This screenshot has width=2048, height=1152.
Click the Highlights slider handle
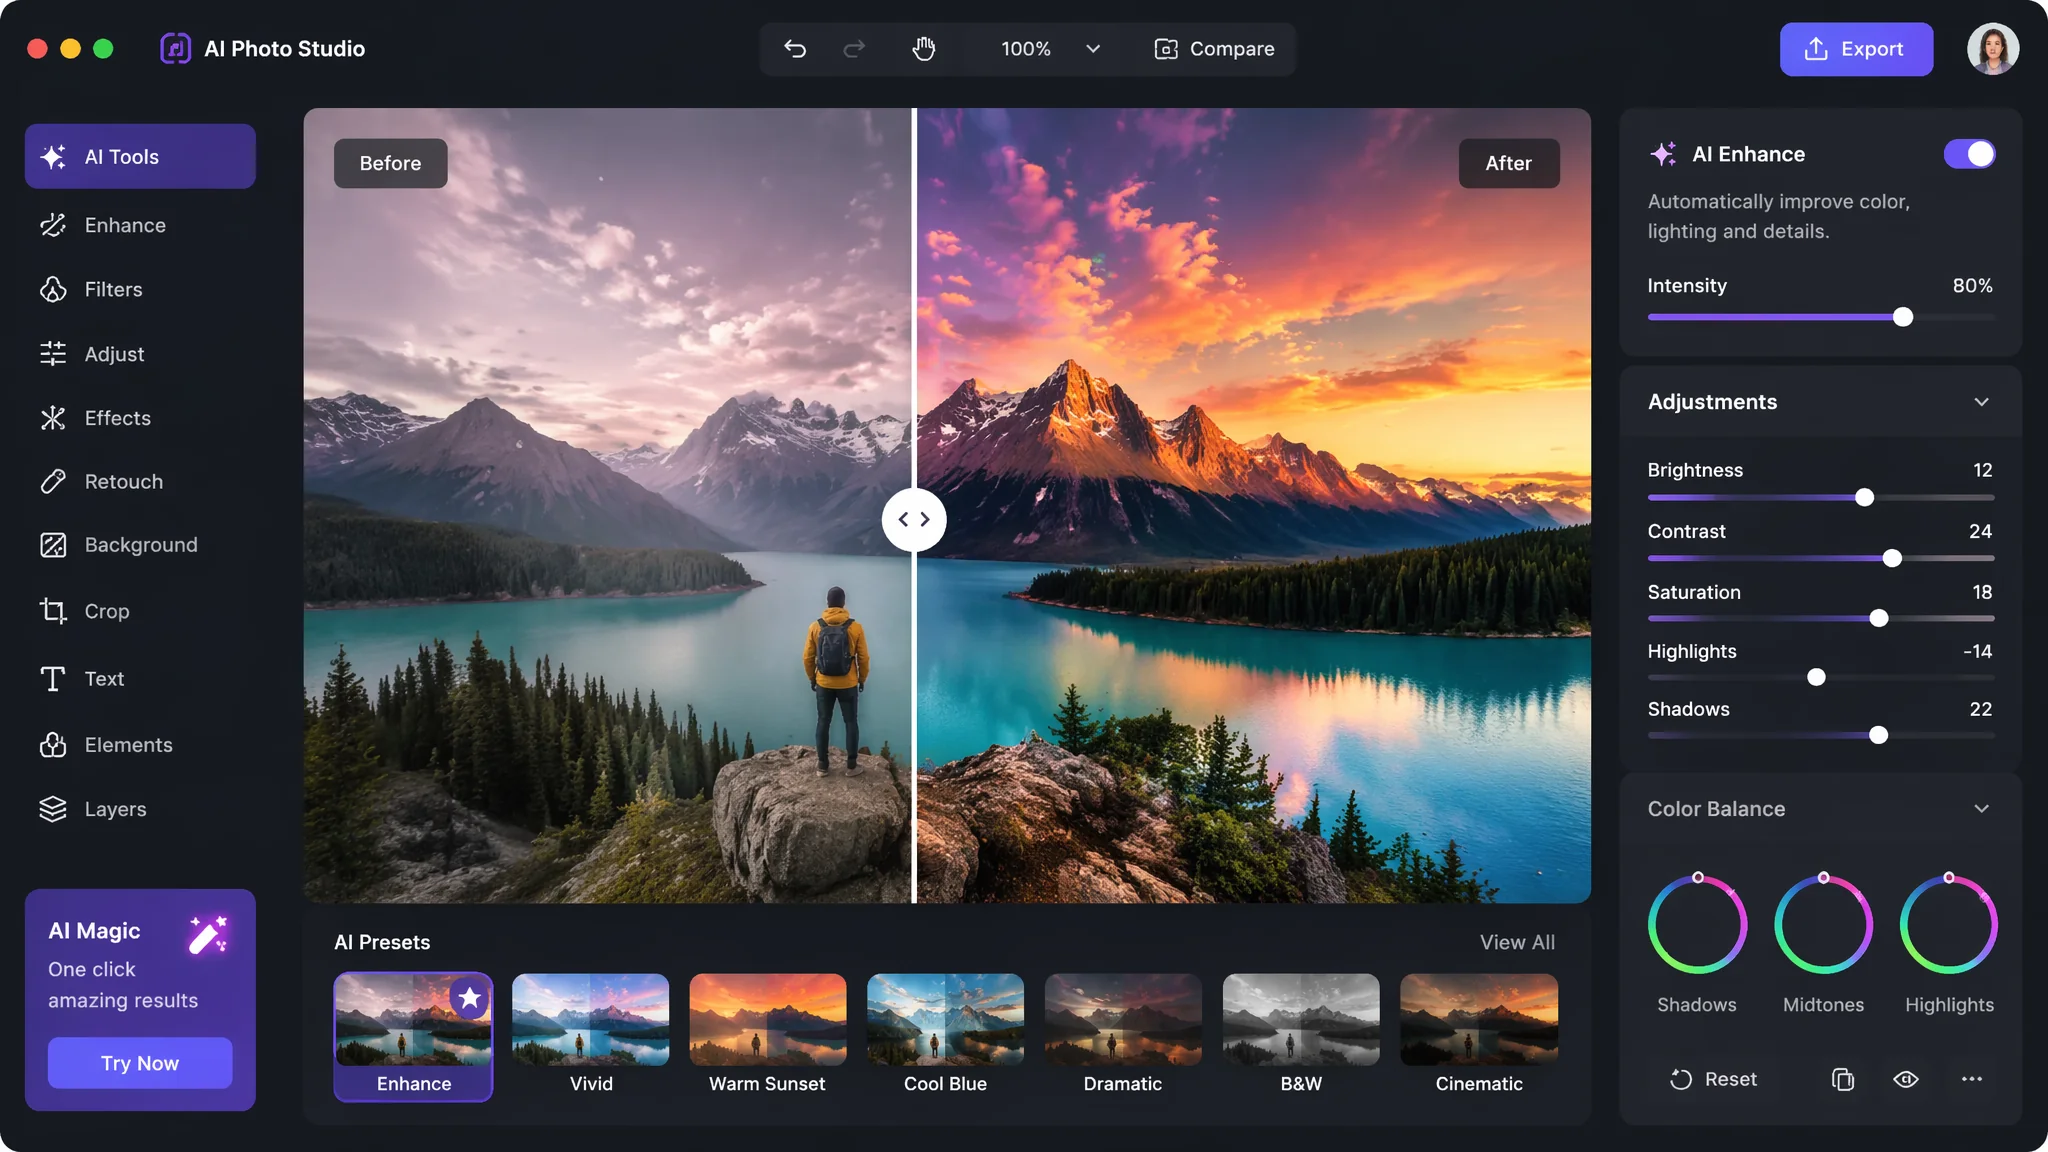[1816, 678]
